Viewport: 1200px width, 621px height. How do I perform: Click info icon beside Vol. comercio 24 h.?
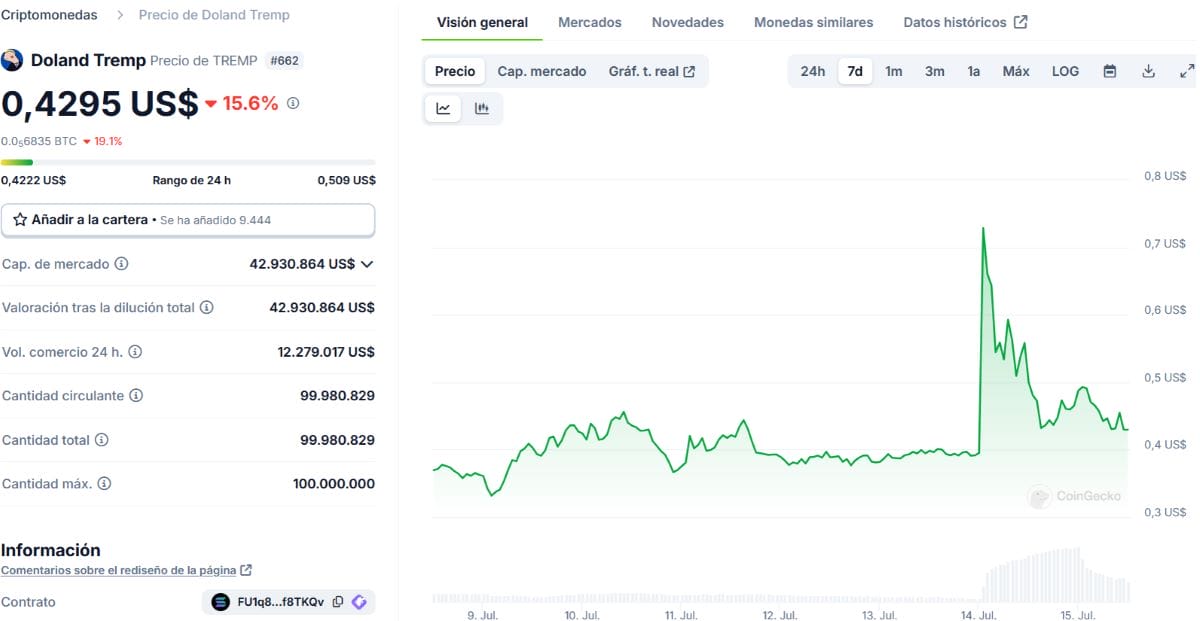click(x=135, y=352)
